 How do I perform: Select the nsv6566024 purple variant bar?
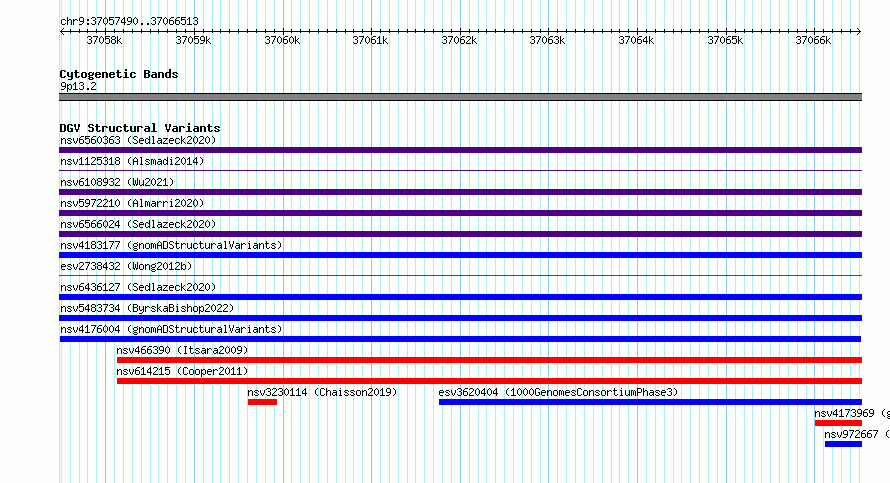[x=460, y=234]
